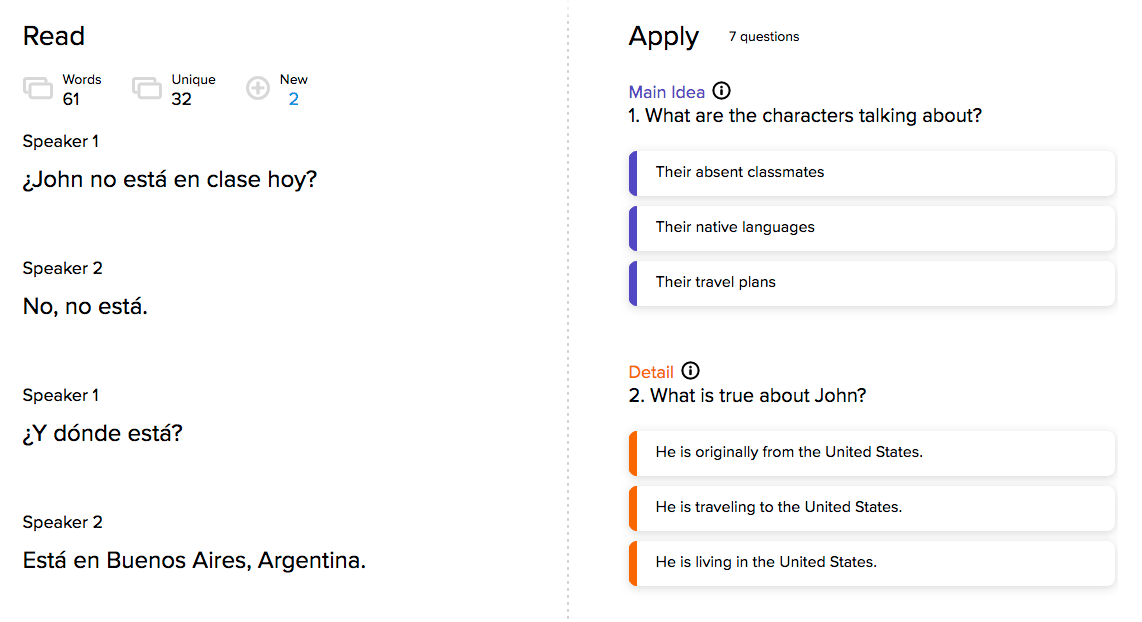Open the Detail info icon

click(690, 371)
